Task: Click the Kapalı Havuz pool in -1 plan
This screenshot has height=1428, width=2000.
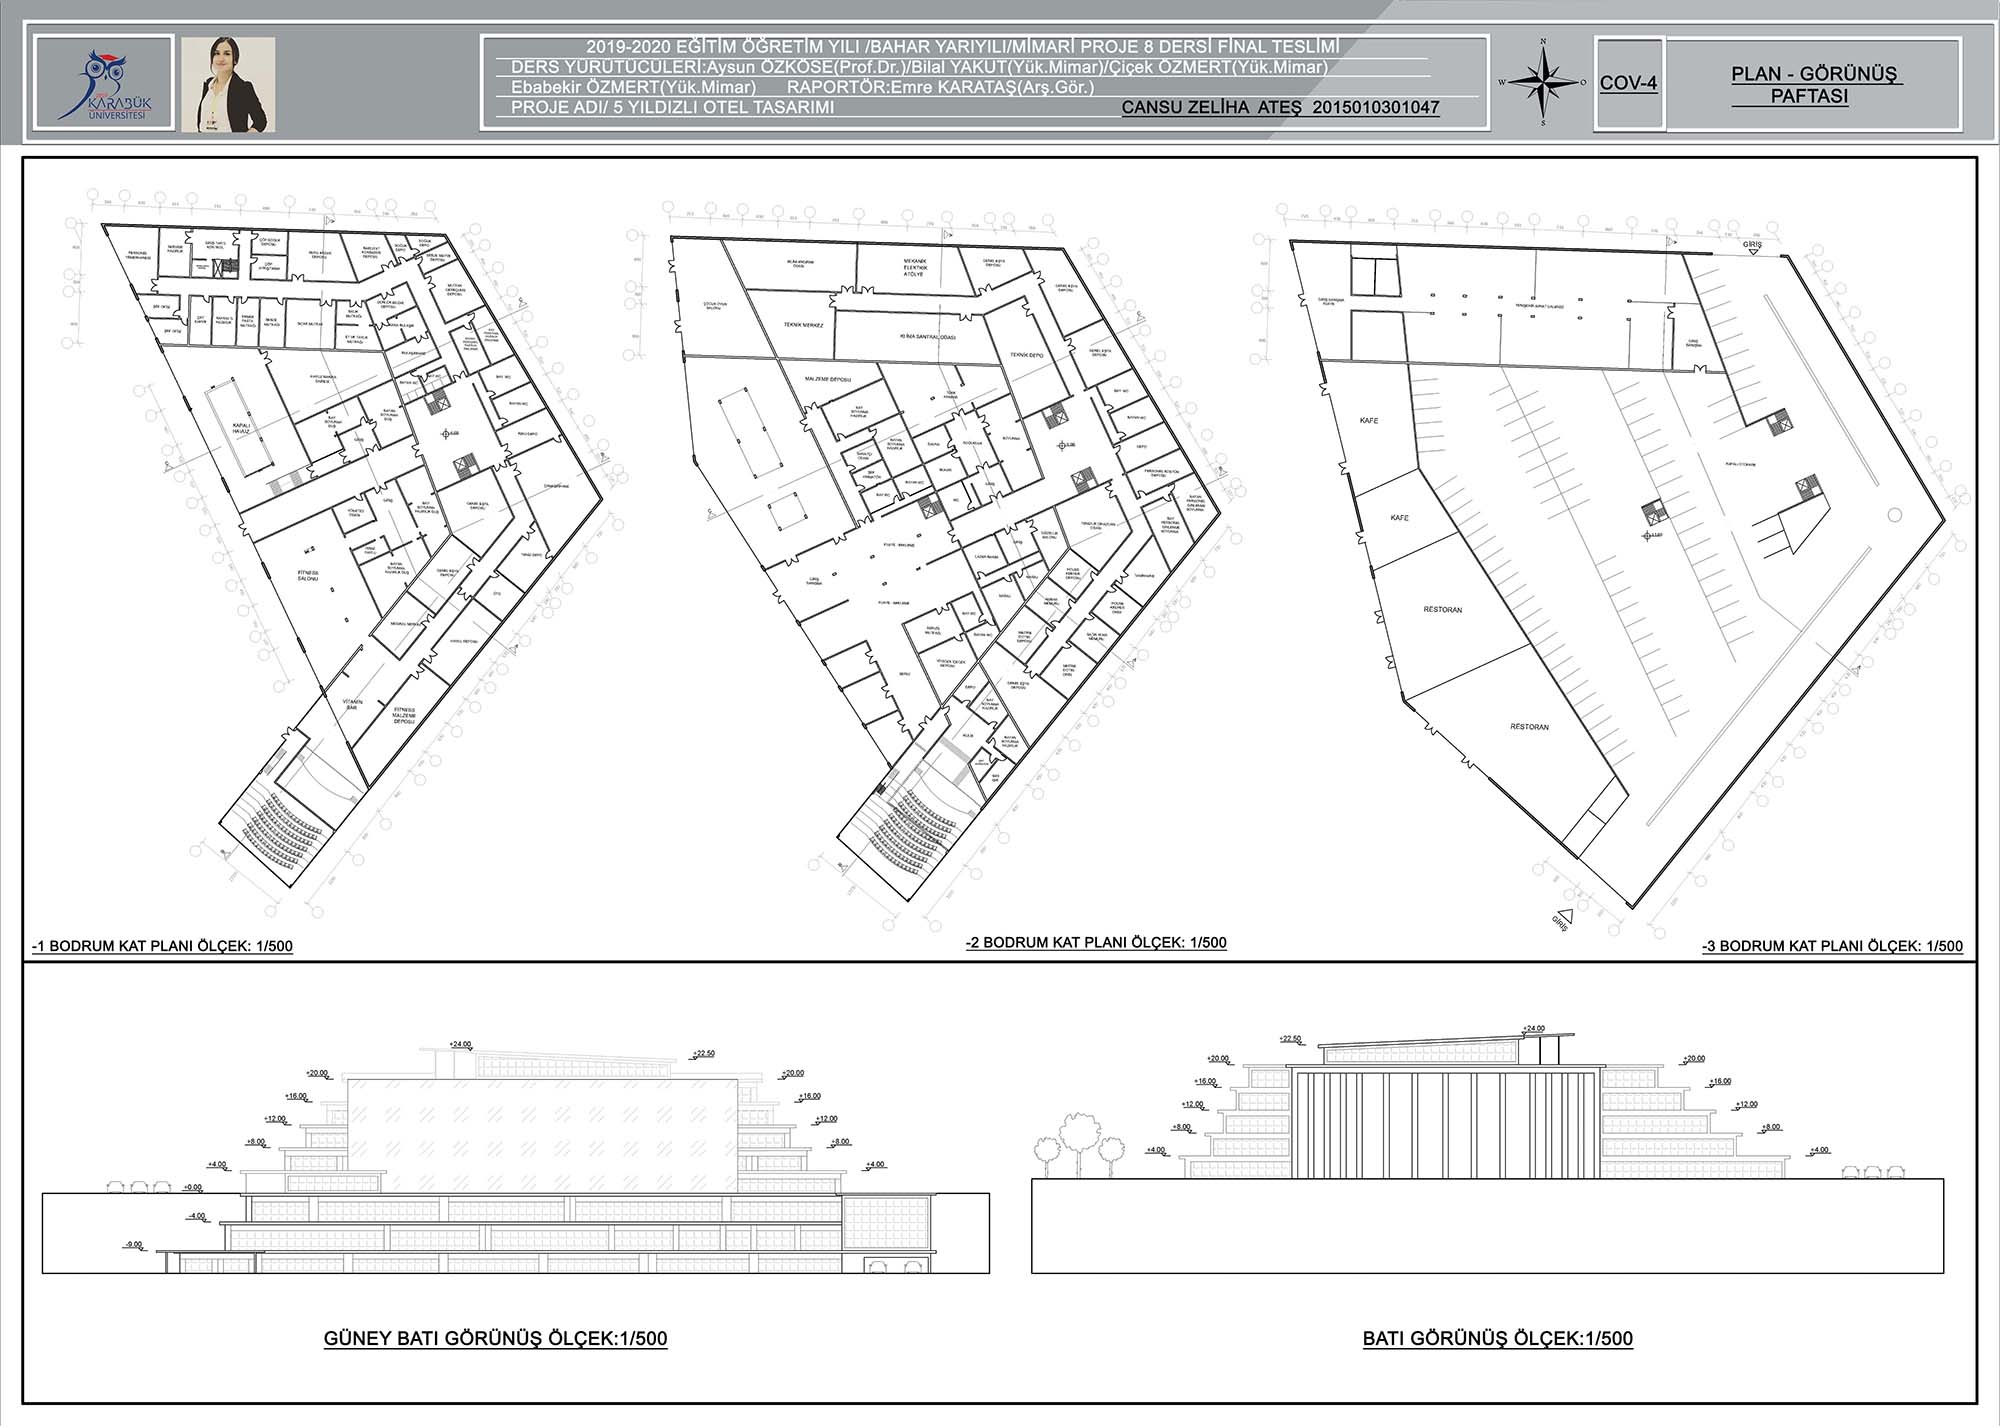Action: point(240,428)
